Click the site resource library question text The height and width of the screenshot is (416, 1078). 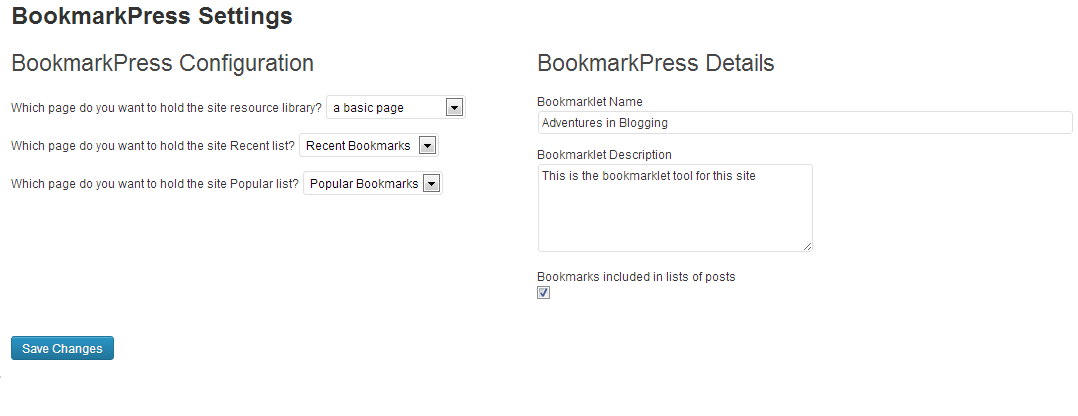(166, 108)
